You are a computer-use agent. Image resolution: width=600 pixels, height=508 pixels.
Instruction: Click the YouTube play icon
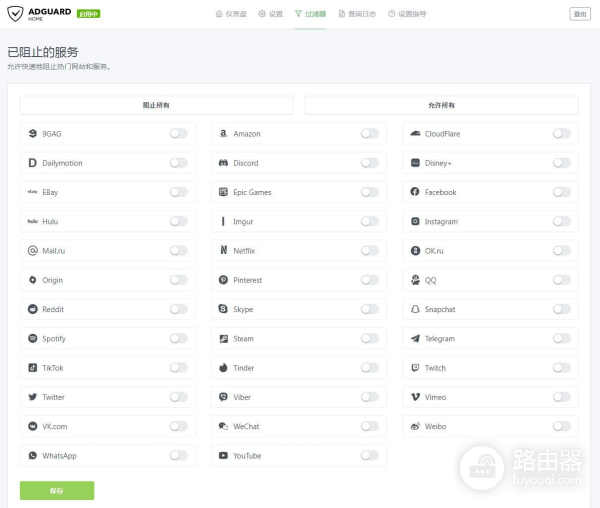click(223, 456)
